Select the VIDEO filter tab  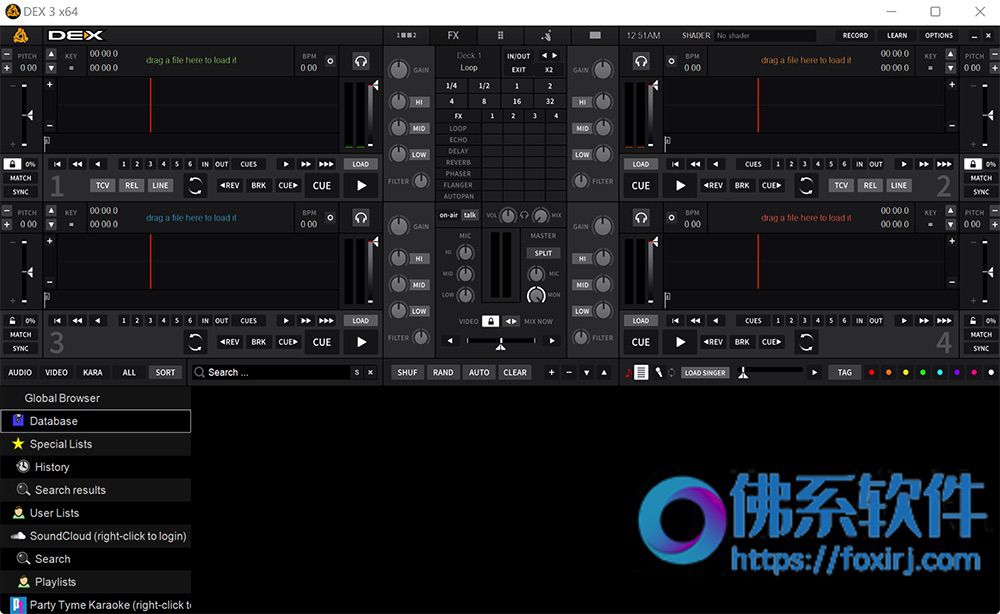(56, 372)
